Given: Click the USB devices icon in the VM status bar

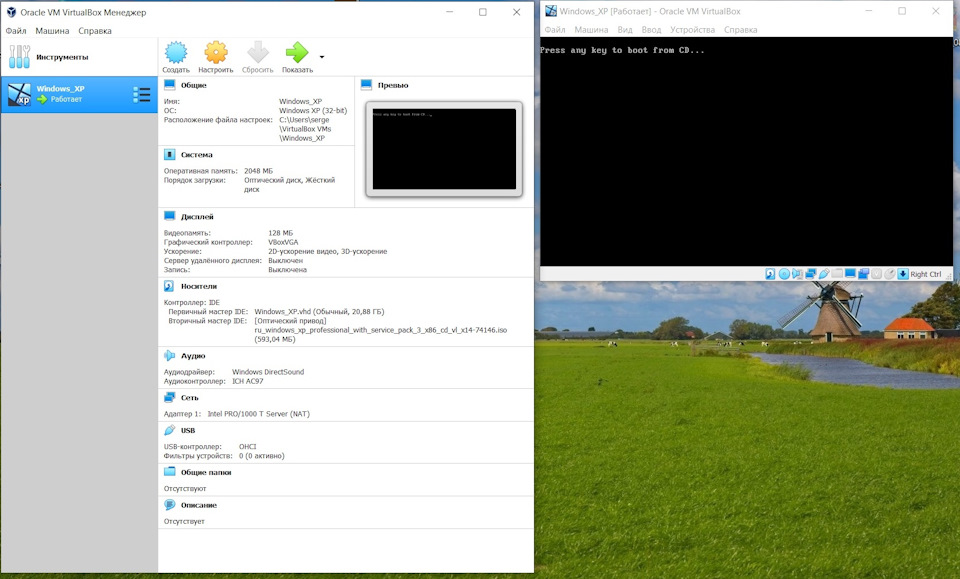Looking at the screenshot, I should click(824, 274).
